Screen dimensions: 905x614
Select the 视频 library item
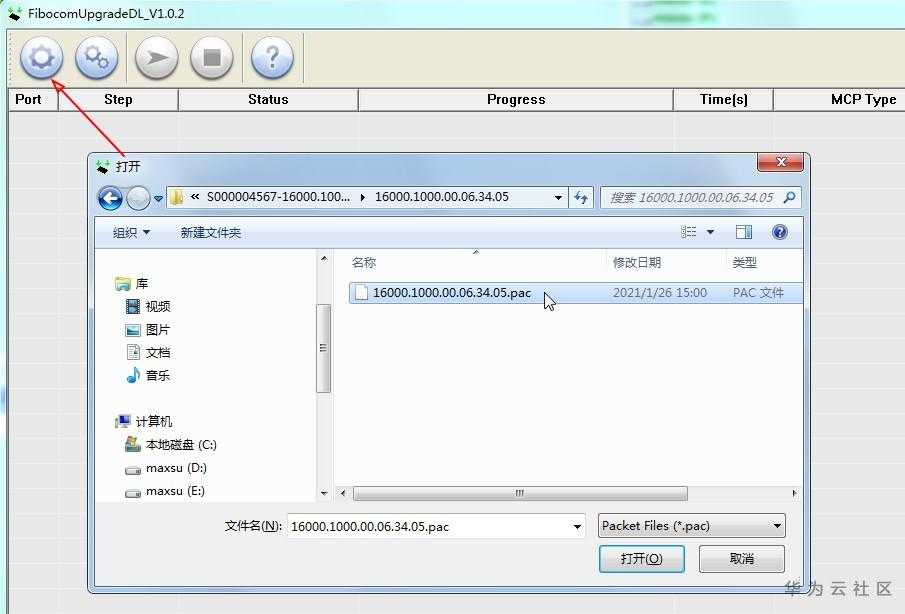148,306
